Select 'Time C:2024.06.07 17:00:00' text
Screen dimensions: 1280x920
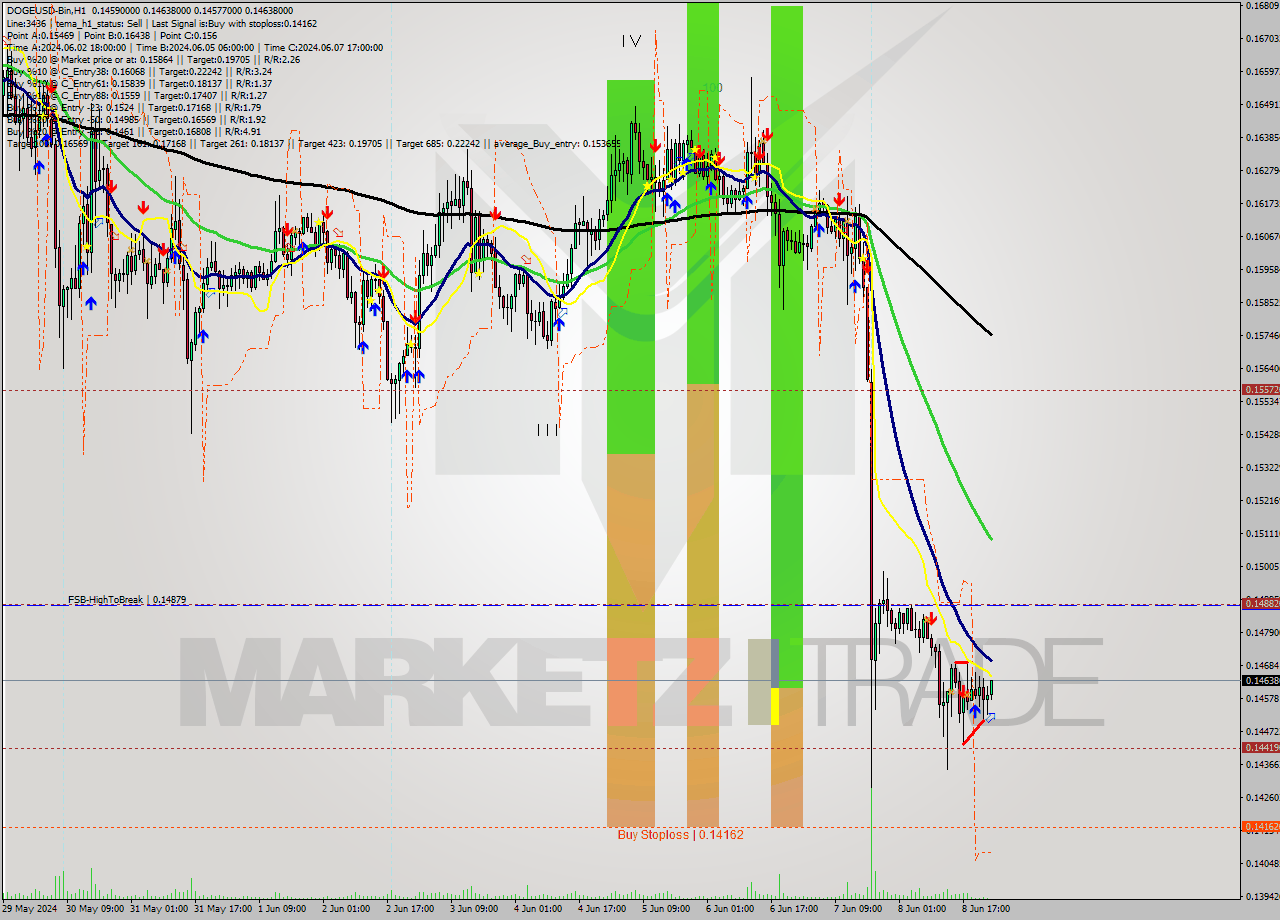[x=323, y=47]
